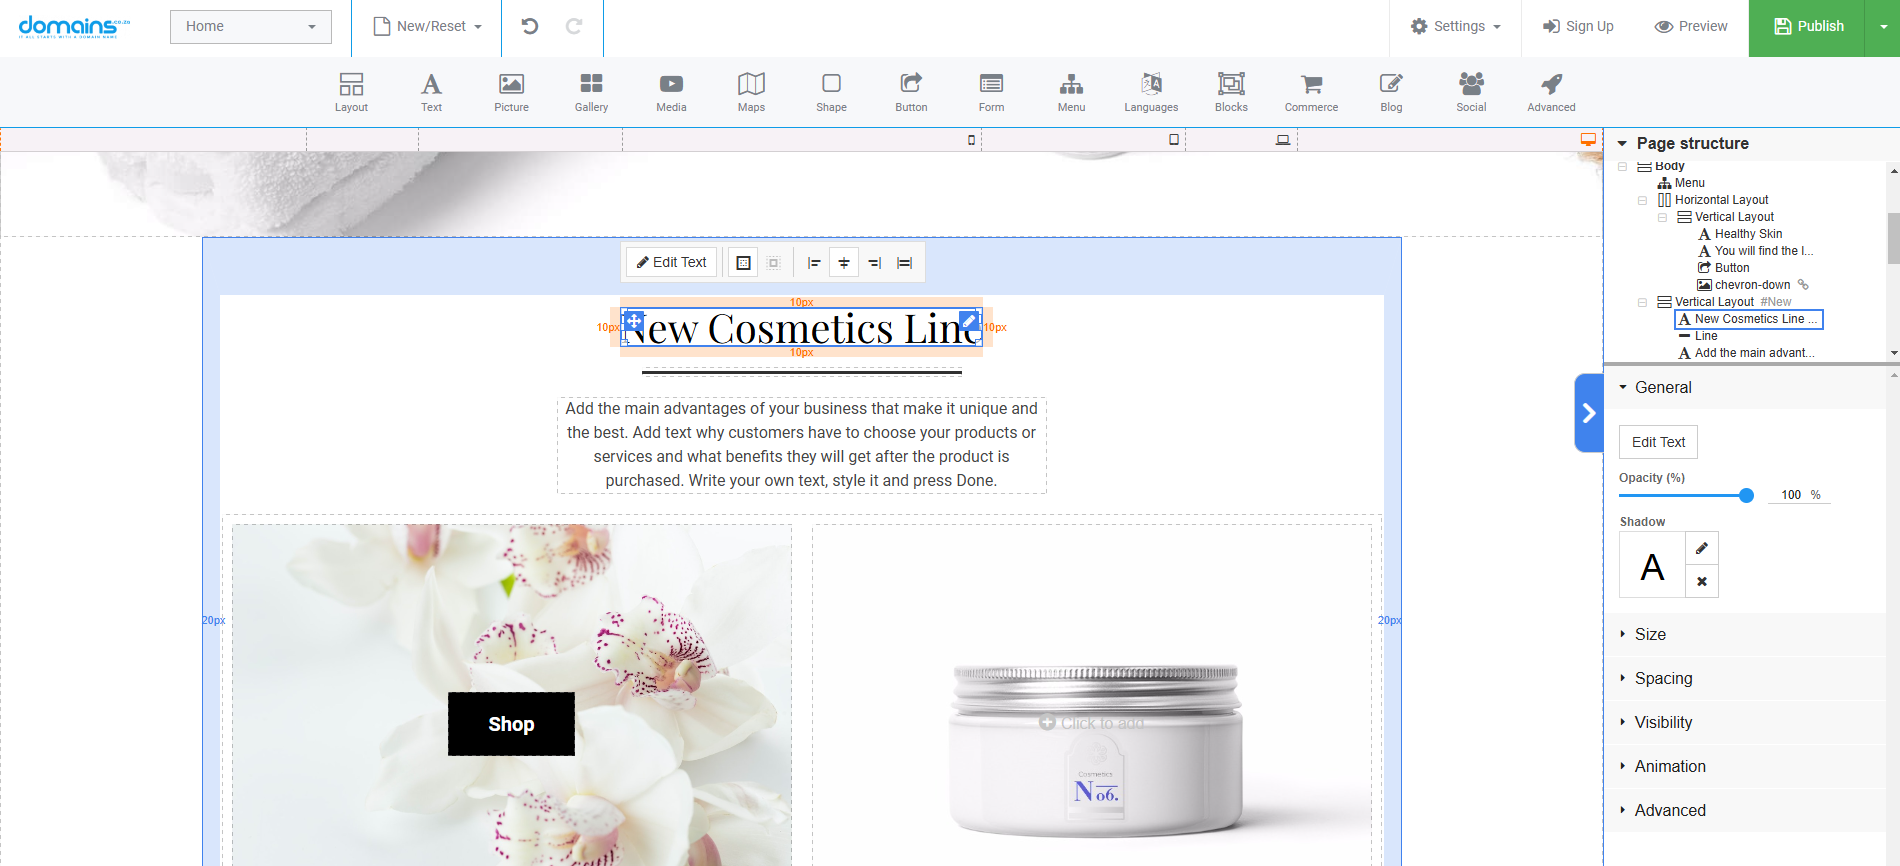Collapse the Vertical Layout #New tree node
The width and height of the screenshot is (1900, 866).
point(1642,302)
